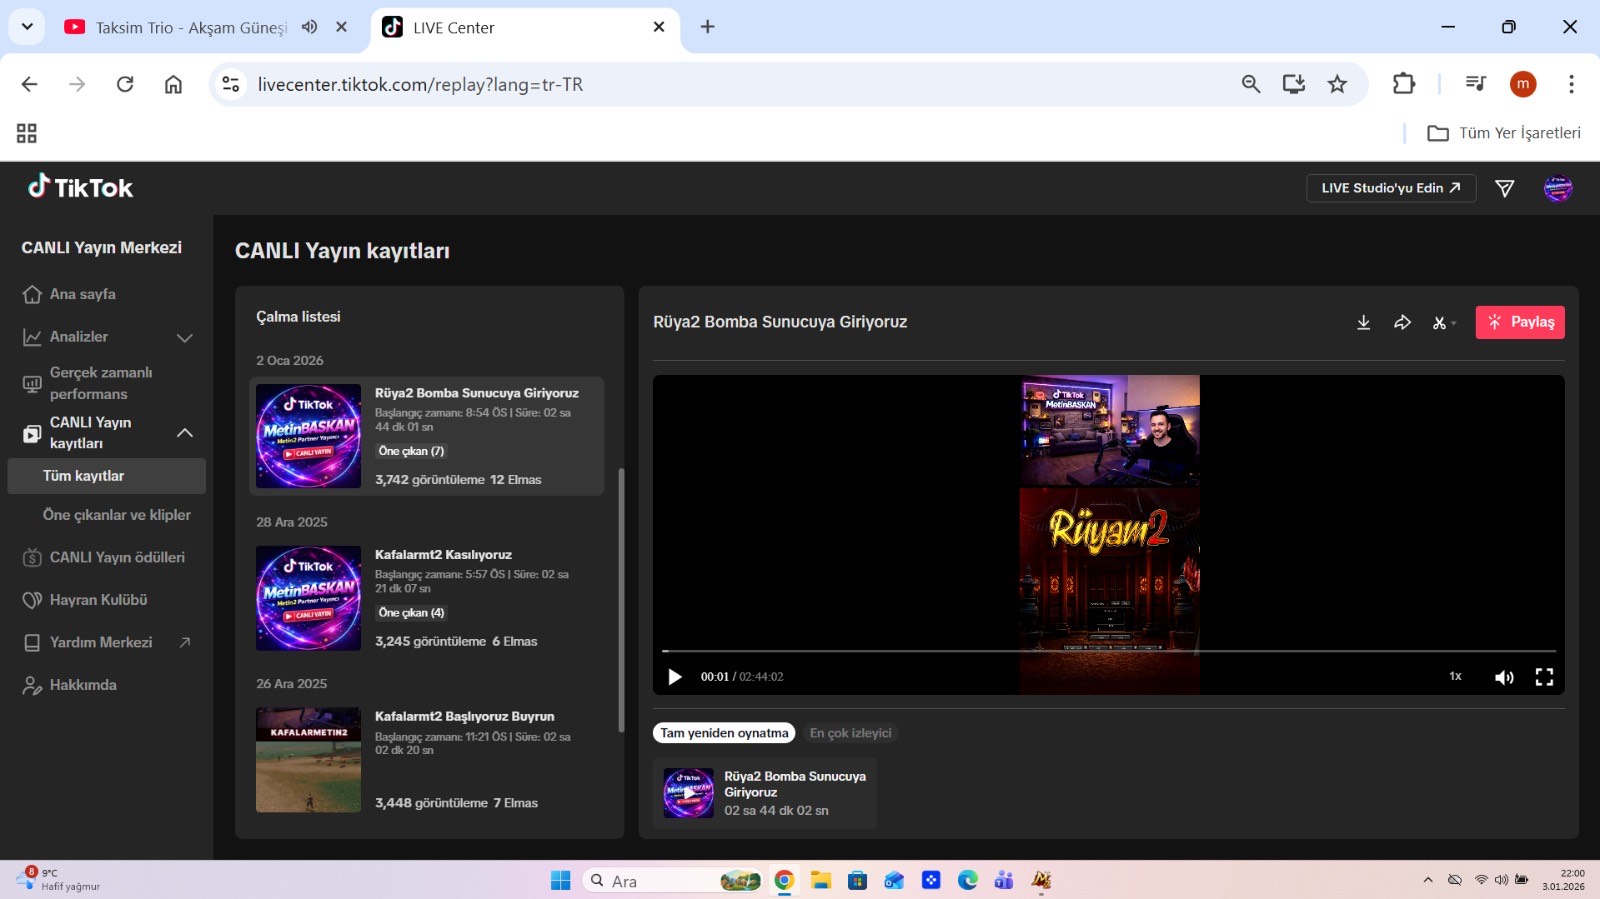The width and height of the screenshot is (1600, 899).
Task: Mute the Taksim Trio tab audio
Action: tap(310, 27)
